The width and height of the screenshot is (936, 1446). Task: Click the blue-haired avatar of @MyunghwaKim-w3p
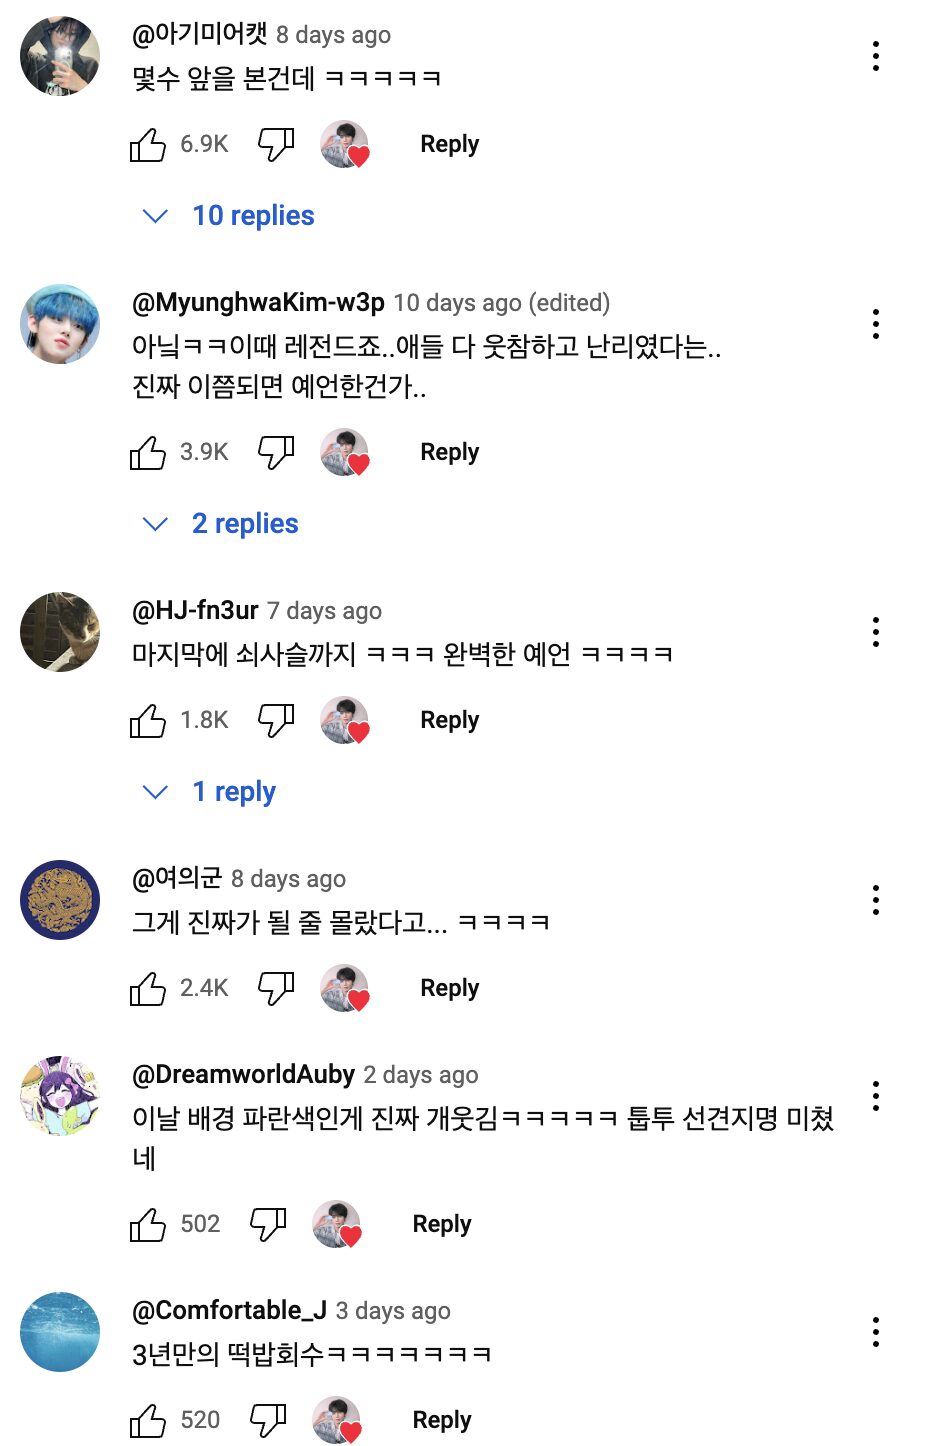click(60, 324)
